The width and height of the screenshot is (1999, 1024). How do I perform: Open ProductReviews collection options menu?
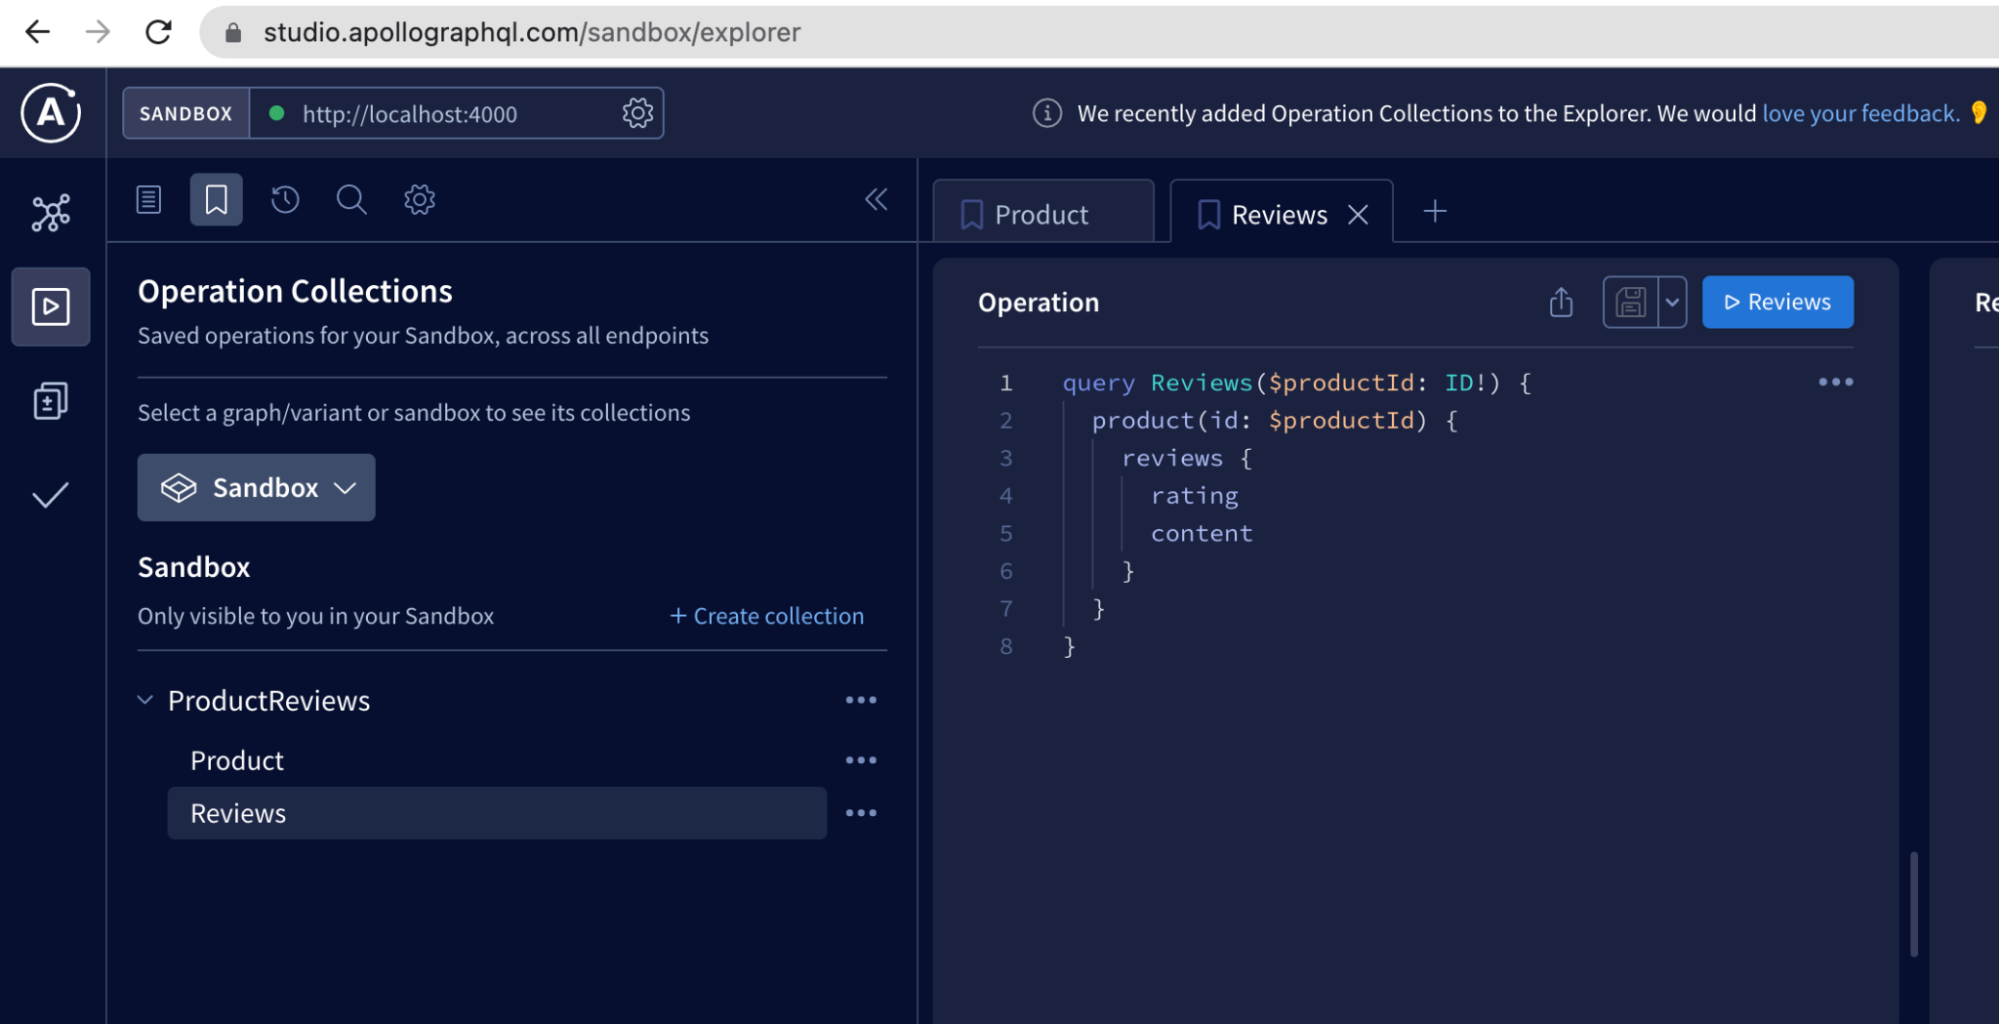861,700
